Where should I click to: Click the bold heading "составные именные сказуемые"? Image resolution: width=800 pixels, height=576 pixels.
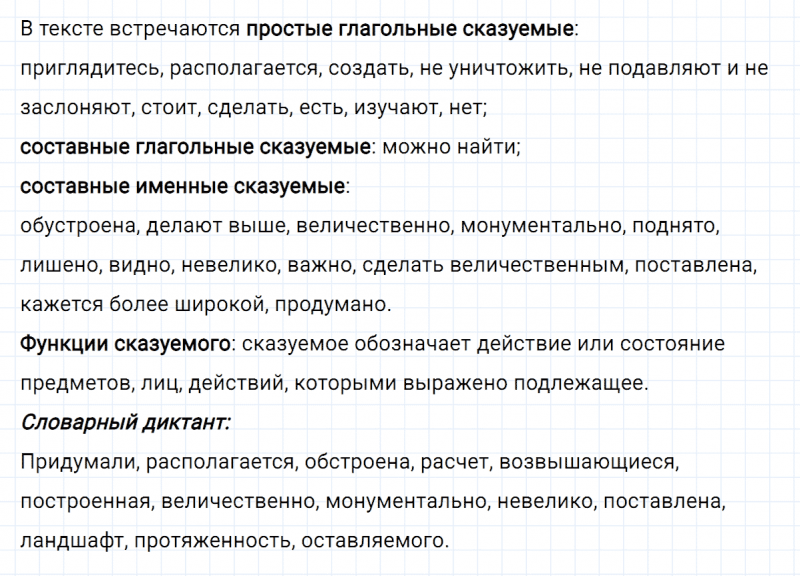(x=183, y=186)
